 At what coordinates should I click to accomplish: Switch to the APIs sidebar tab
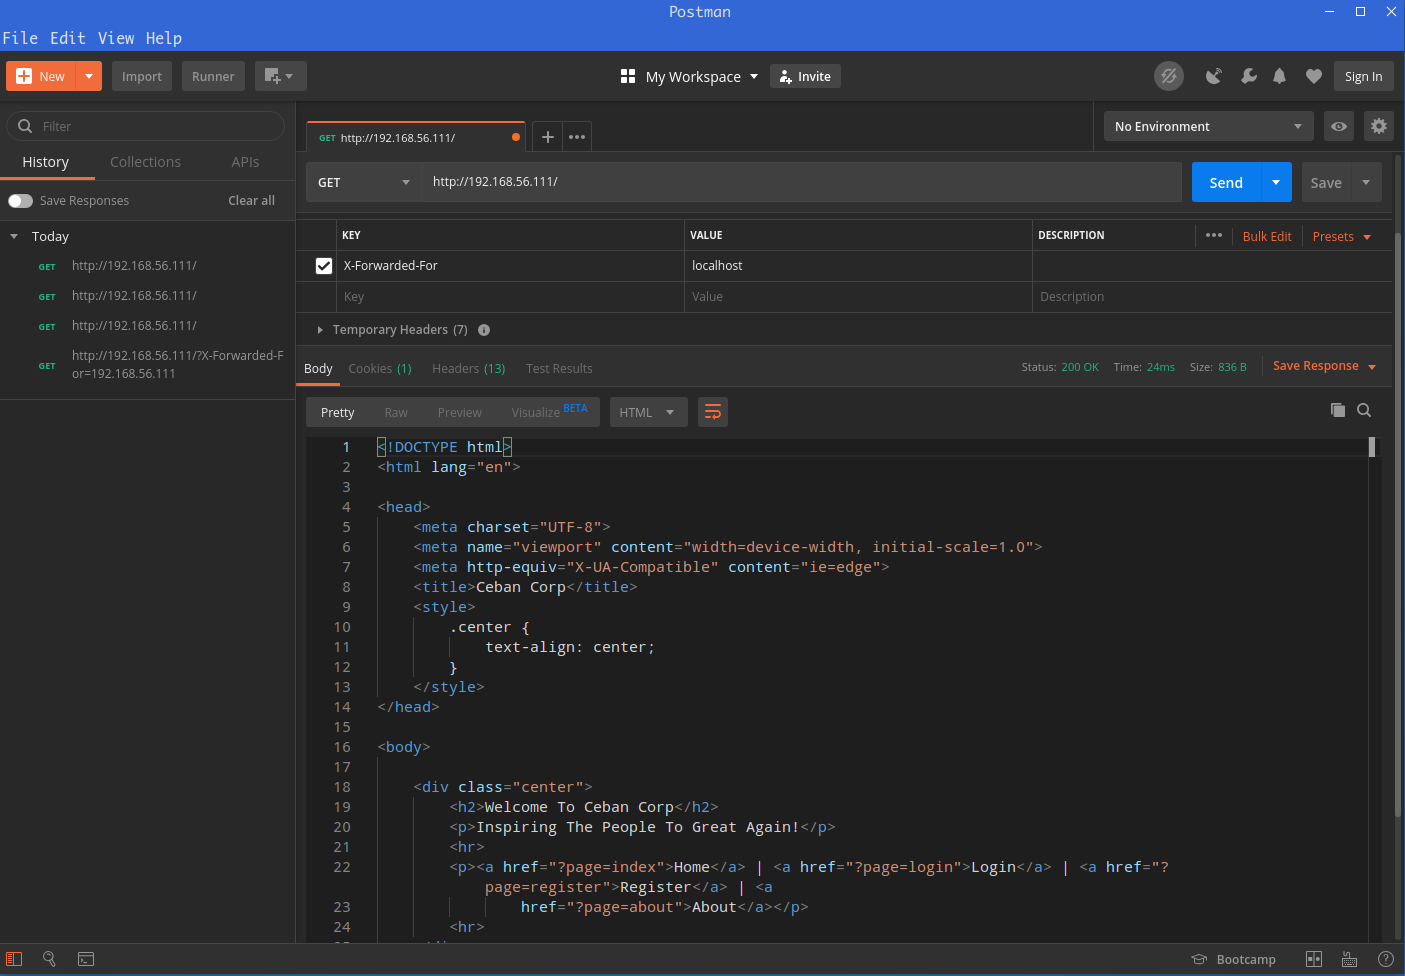coord(245,162)
